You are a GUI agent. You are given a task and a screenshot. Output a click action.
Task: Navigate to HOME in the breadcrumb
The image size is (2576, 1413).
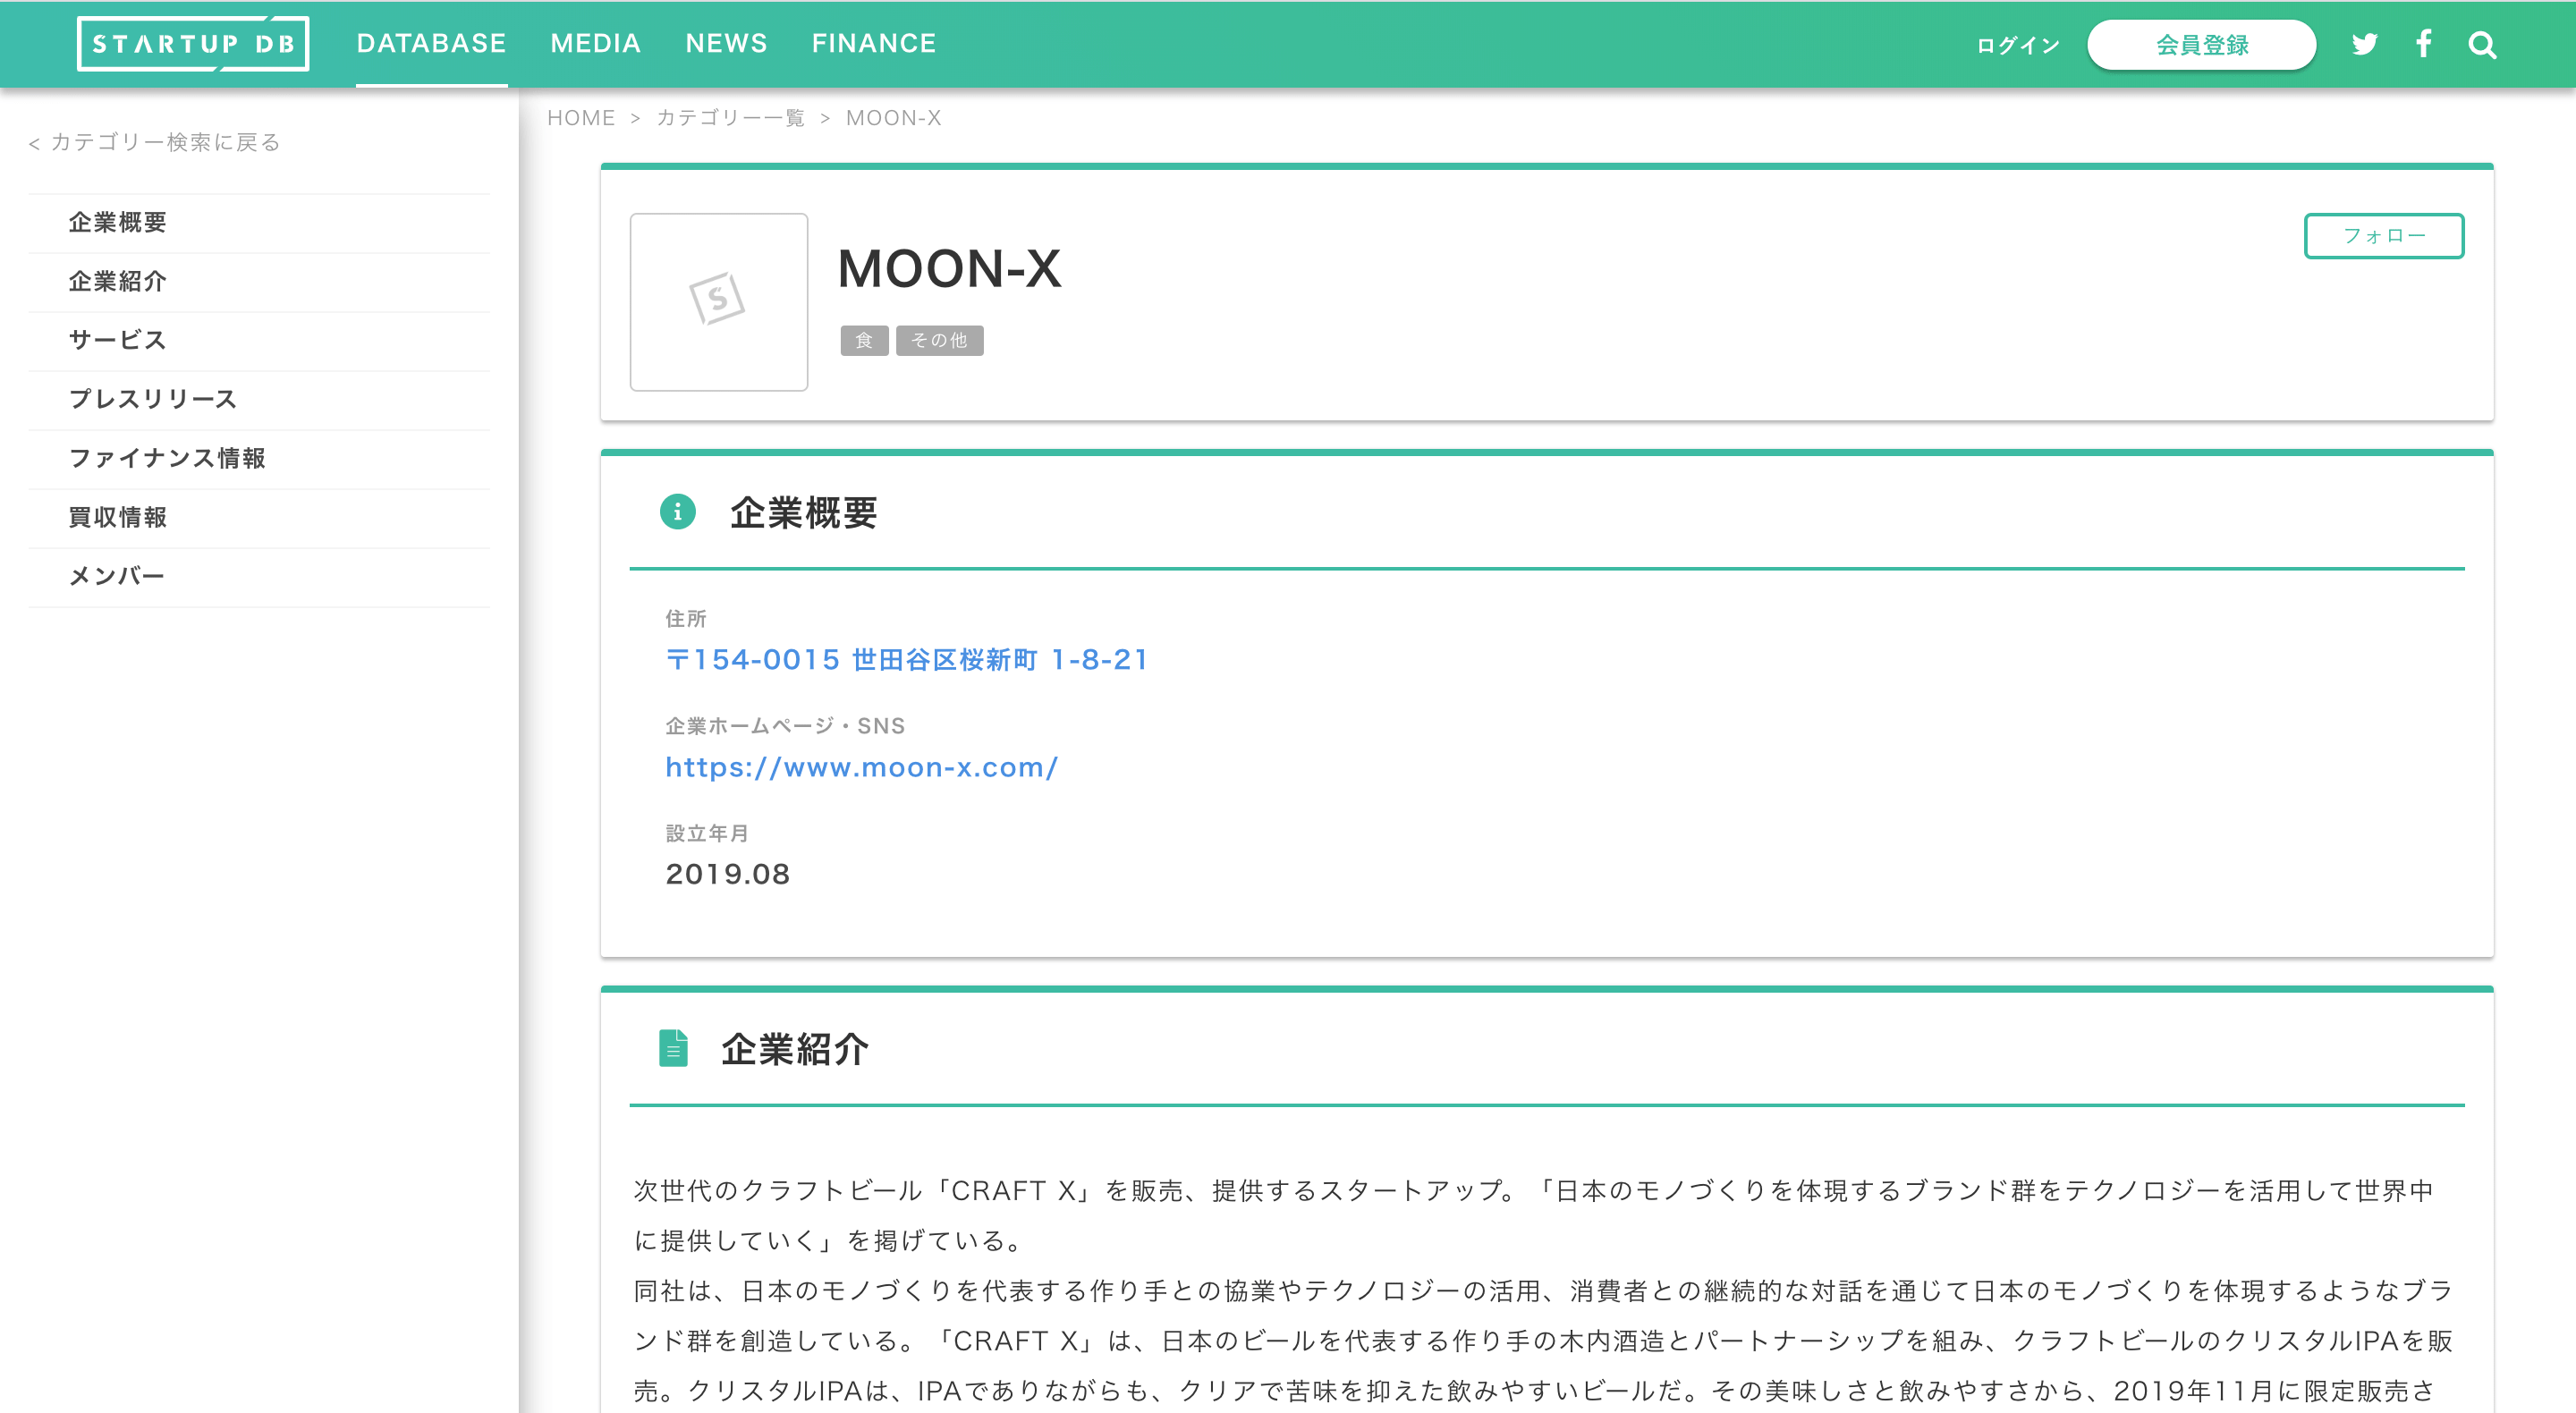coord(581,117)
